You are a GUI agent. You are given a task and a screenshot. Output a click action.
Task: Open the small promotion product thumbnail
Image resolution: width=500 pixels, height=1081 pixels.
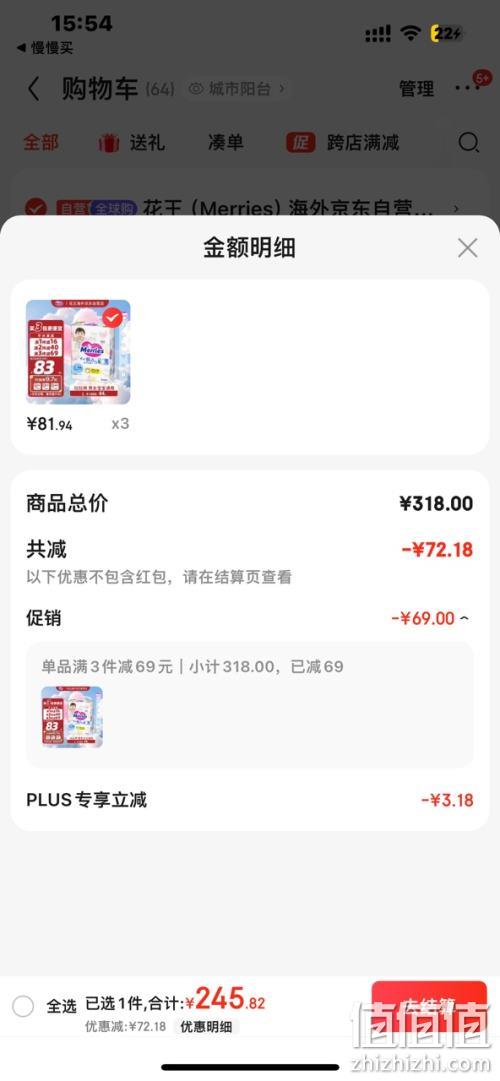(72, 717)
